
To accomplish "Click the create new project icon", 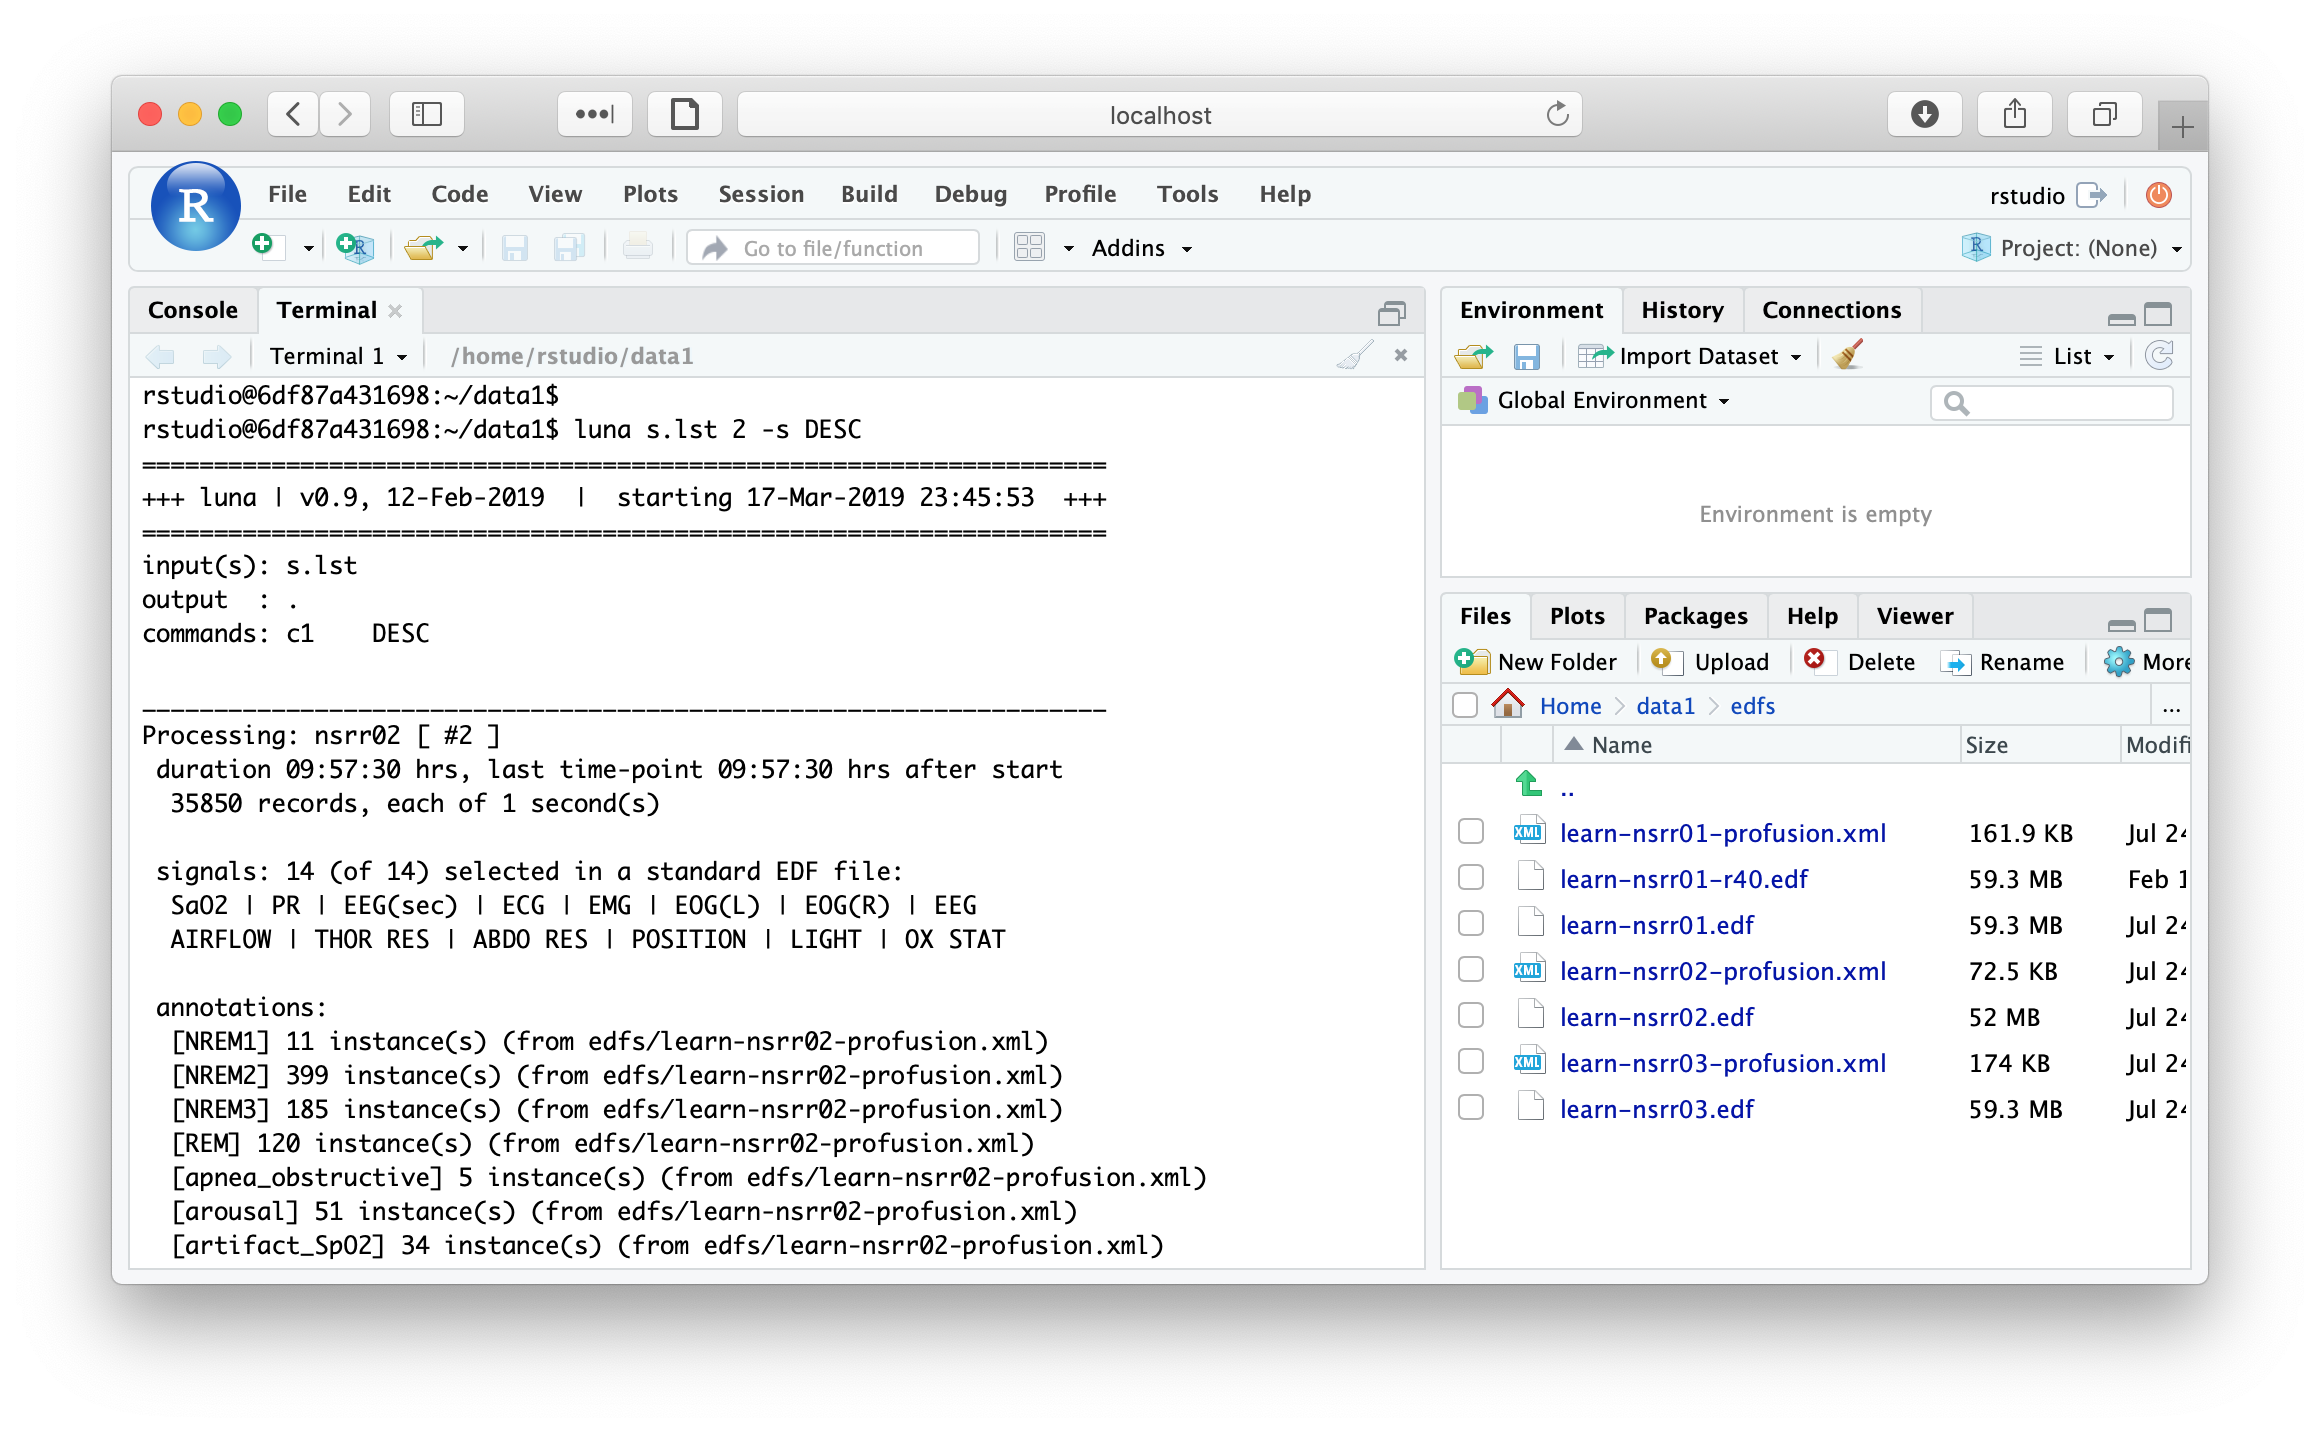I will (354, 247).
